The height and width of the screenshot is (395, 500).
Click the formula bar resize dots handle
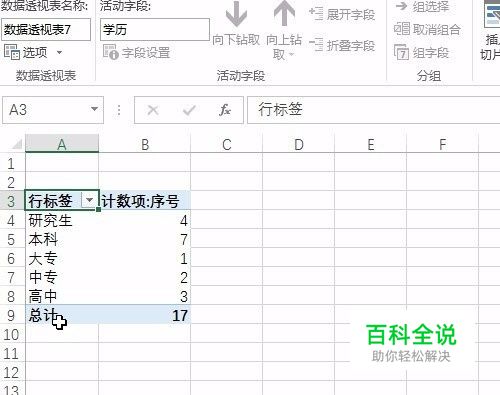(119, 110)
